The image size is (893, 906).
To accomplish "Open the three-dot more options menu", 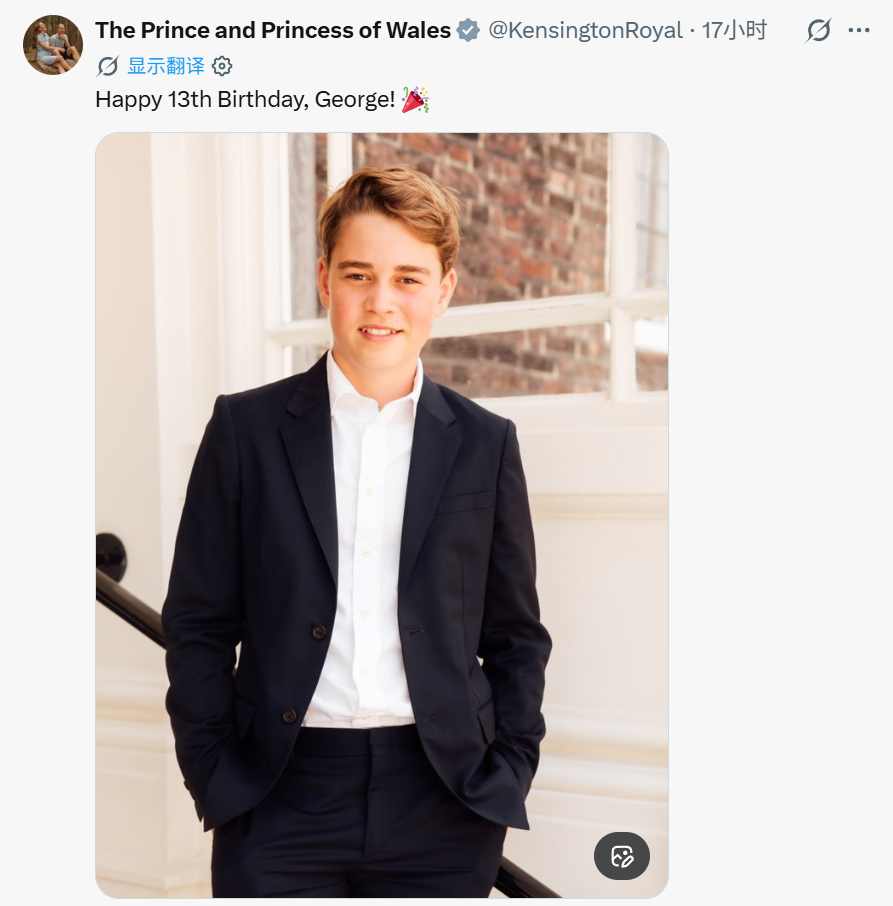I will [x=859, y=30].
